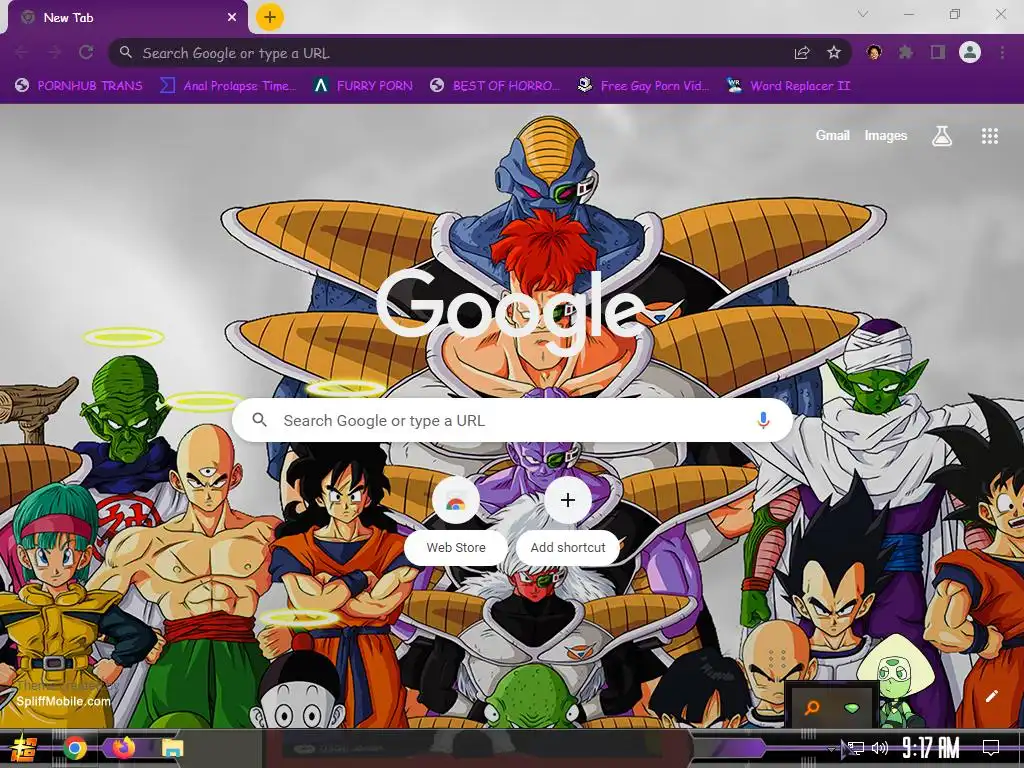Click the green gem icon in tray popup
Viewport: 1024px width, 768px height.
pos(851,707)
